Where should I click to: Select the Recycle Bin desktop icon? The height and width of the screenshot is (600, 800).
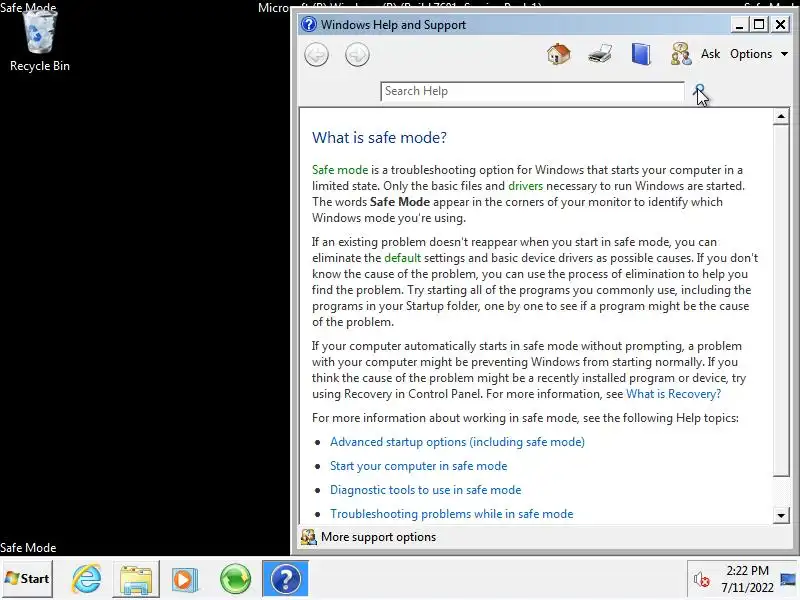click(39, 41)
